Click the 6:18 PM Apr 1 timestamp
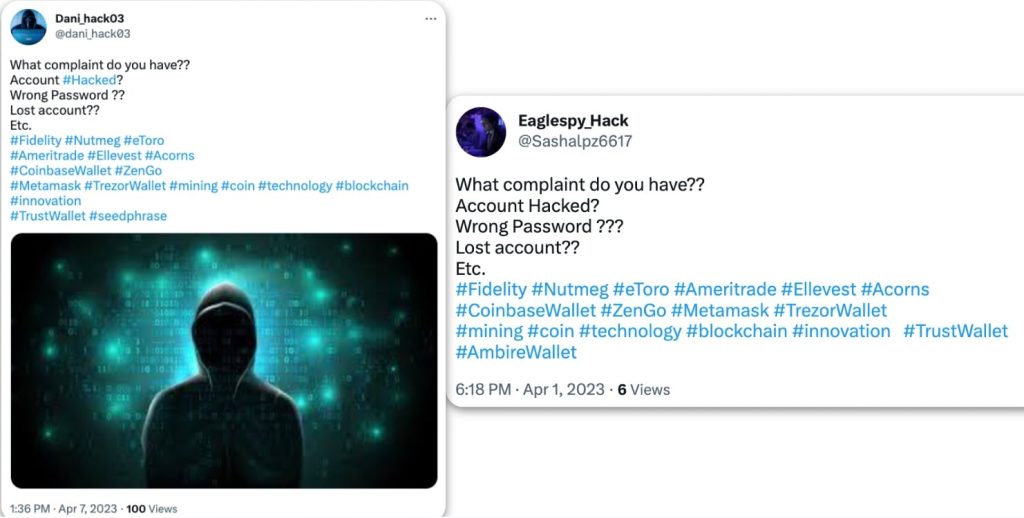 [x=530, y=389]
